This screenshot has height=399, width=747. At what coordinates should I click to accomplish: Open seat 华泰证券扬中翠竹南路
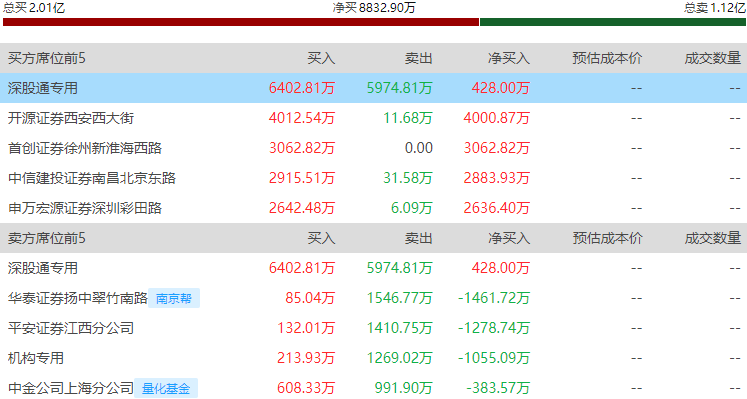click(78, 298)
